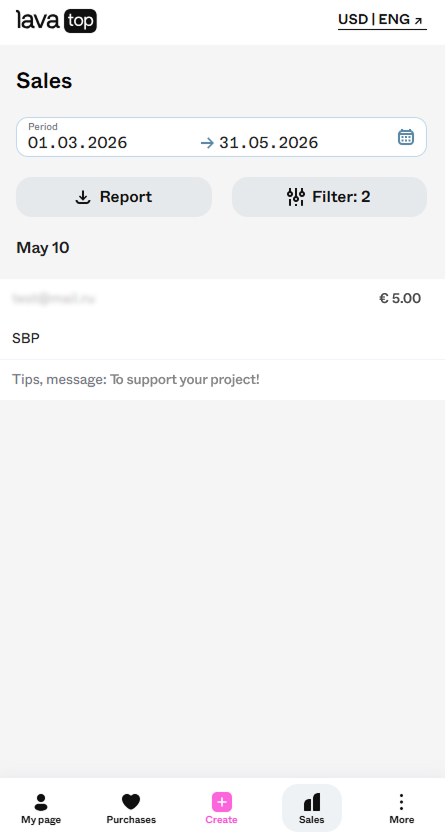Click the sliders icon on Filter
Image resolution: width=445 pixels, height=835 pixels.
(x=295, y=197)
